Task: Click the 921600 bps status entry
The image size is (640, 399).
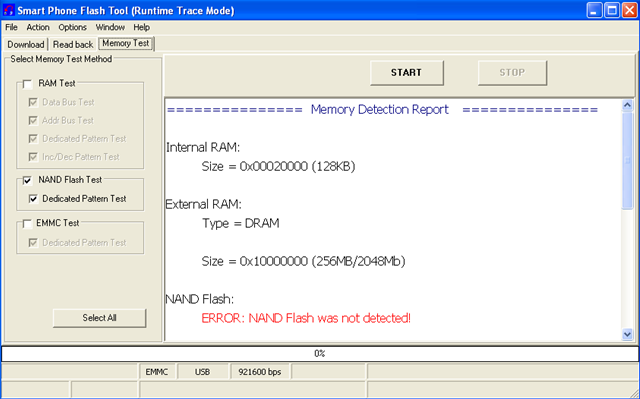Action: 260,372
